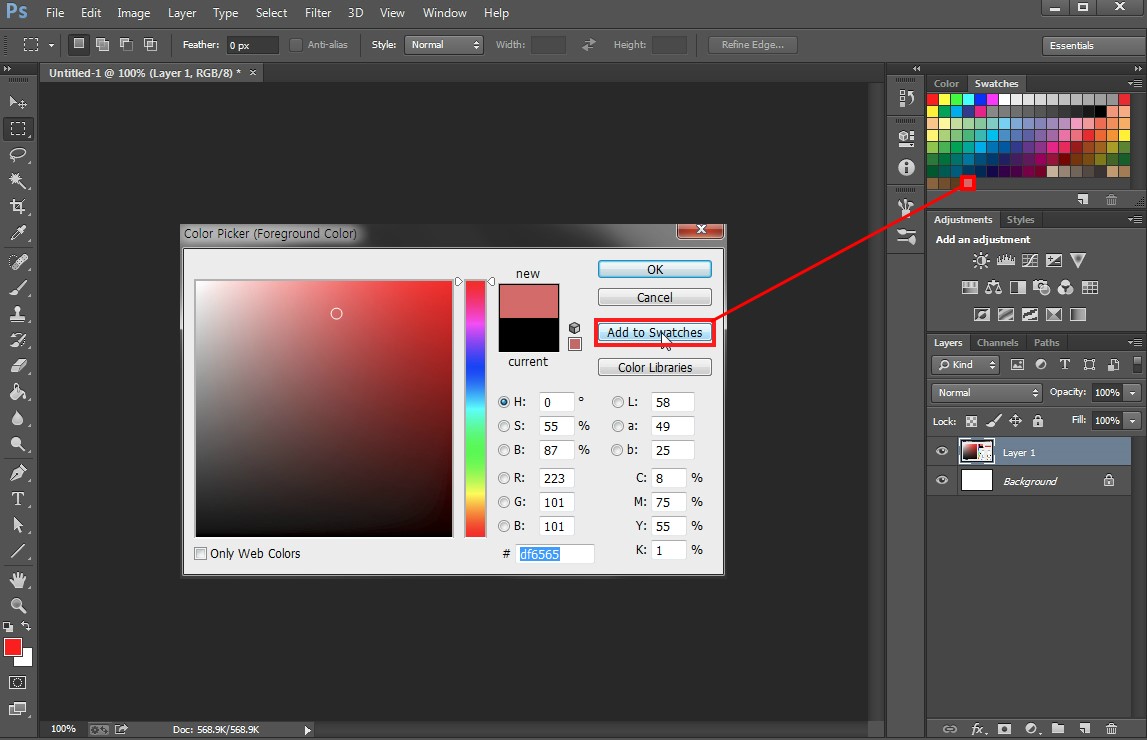Open the tool preset picker arrow
Image resolution: width=1147 pixels, height=740 pixels.
pos(51,45)
